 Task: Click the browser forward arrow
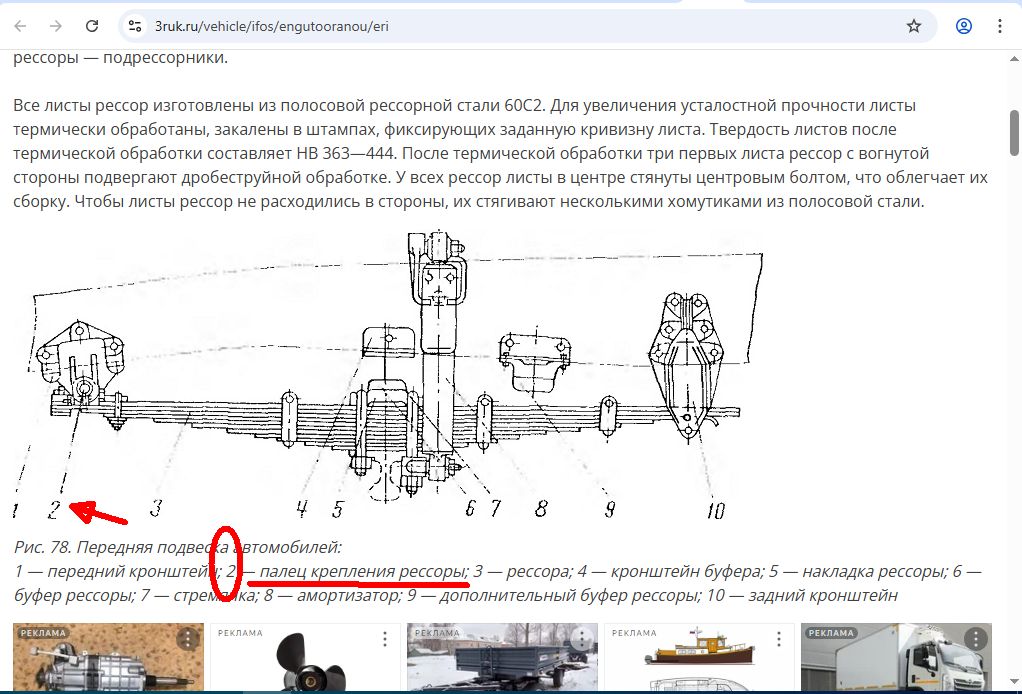point(56,26)
